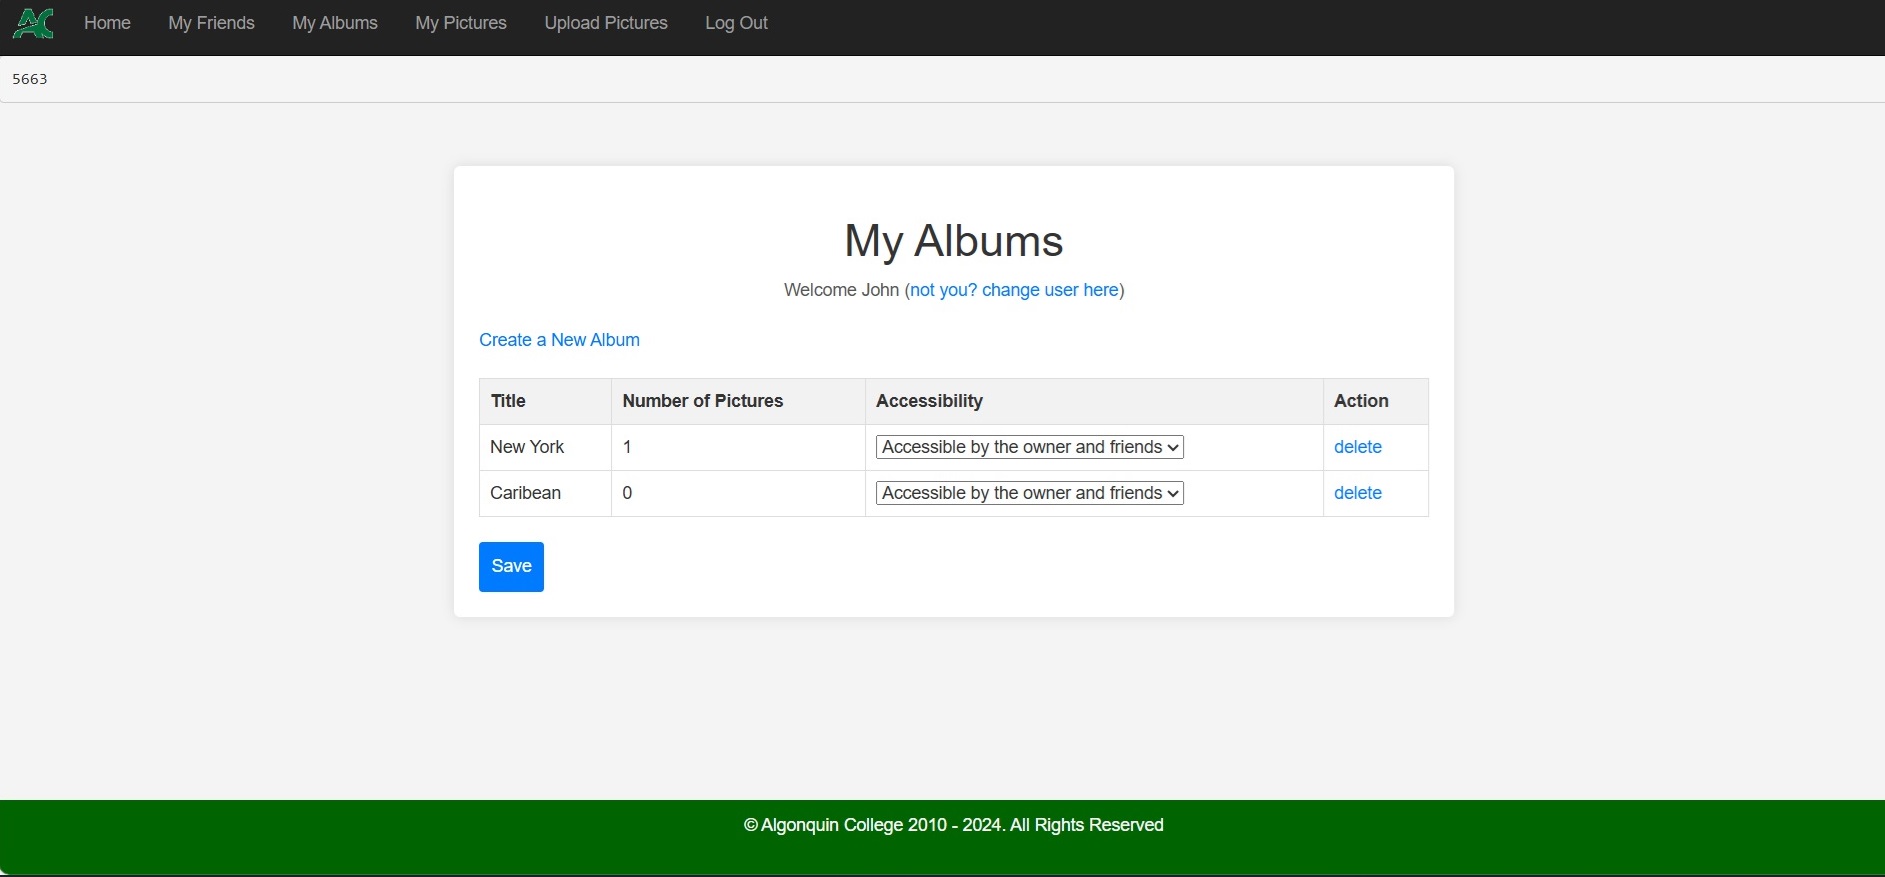The width and height of the screenshot is (1885, 877).
Task: Click the Accessibility column header
Action: coord(929,401)
